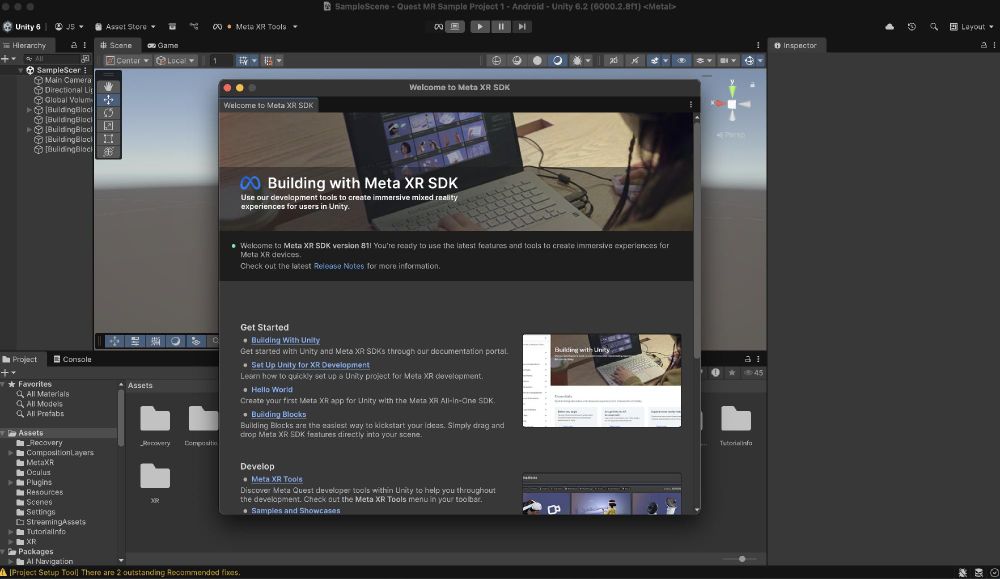This screenshot has height=579, width=1000.
Task: Open the version control branch icon in top toolbar
Action: (194, 27)
